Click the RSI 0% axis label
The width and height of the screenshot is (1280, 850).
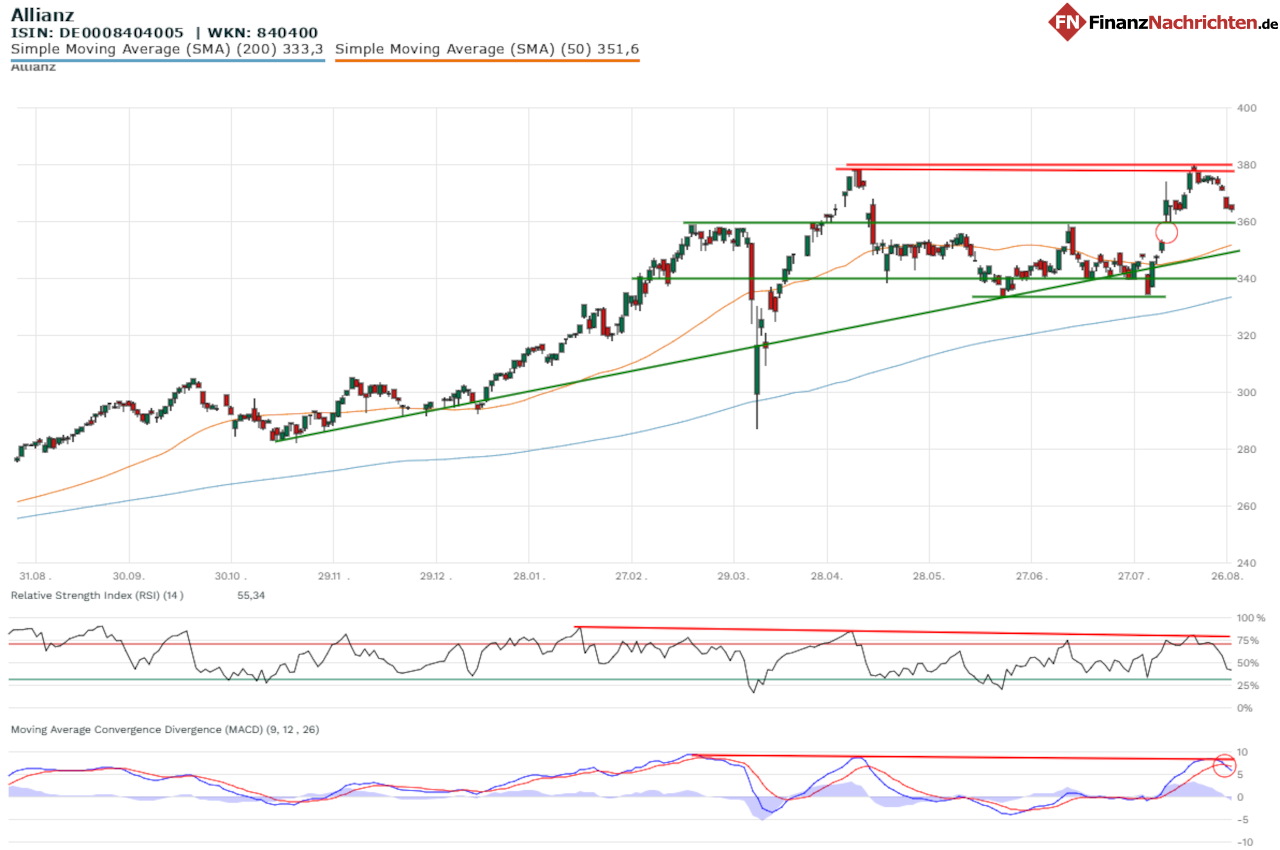pyautogui.click(x=1246, y=708)
